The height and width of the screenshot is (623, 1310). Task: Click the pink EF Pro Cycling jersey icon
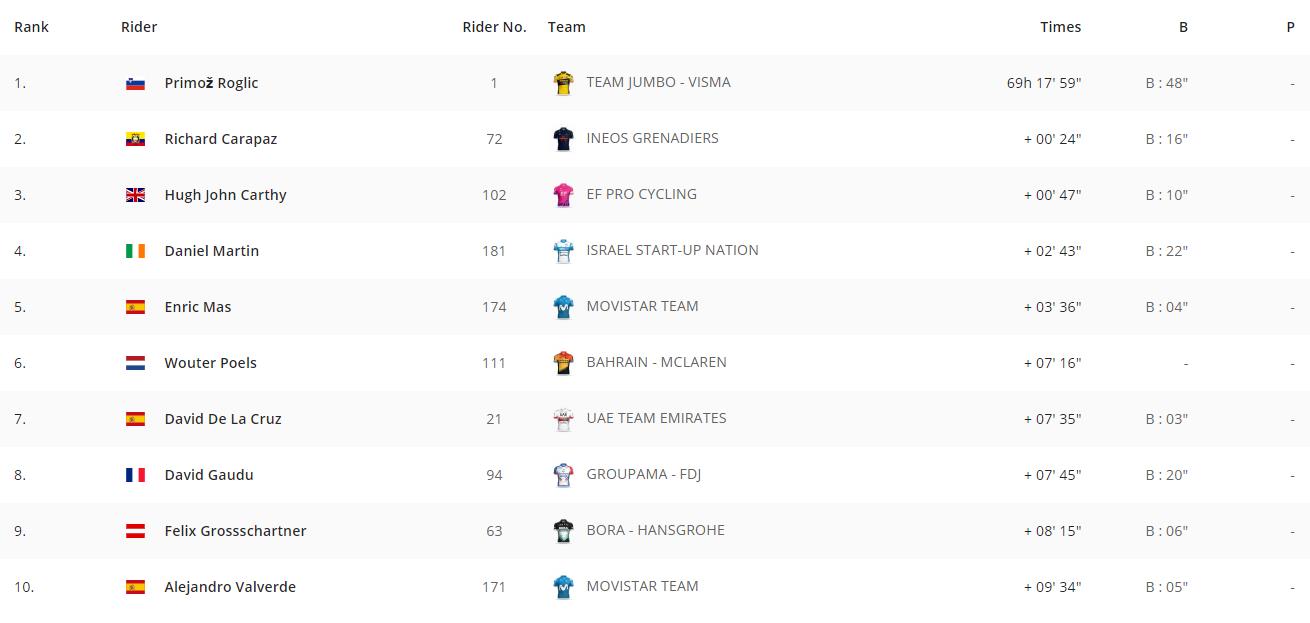point(563,195)
